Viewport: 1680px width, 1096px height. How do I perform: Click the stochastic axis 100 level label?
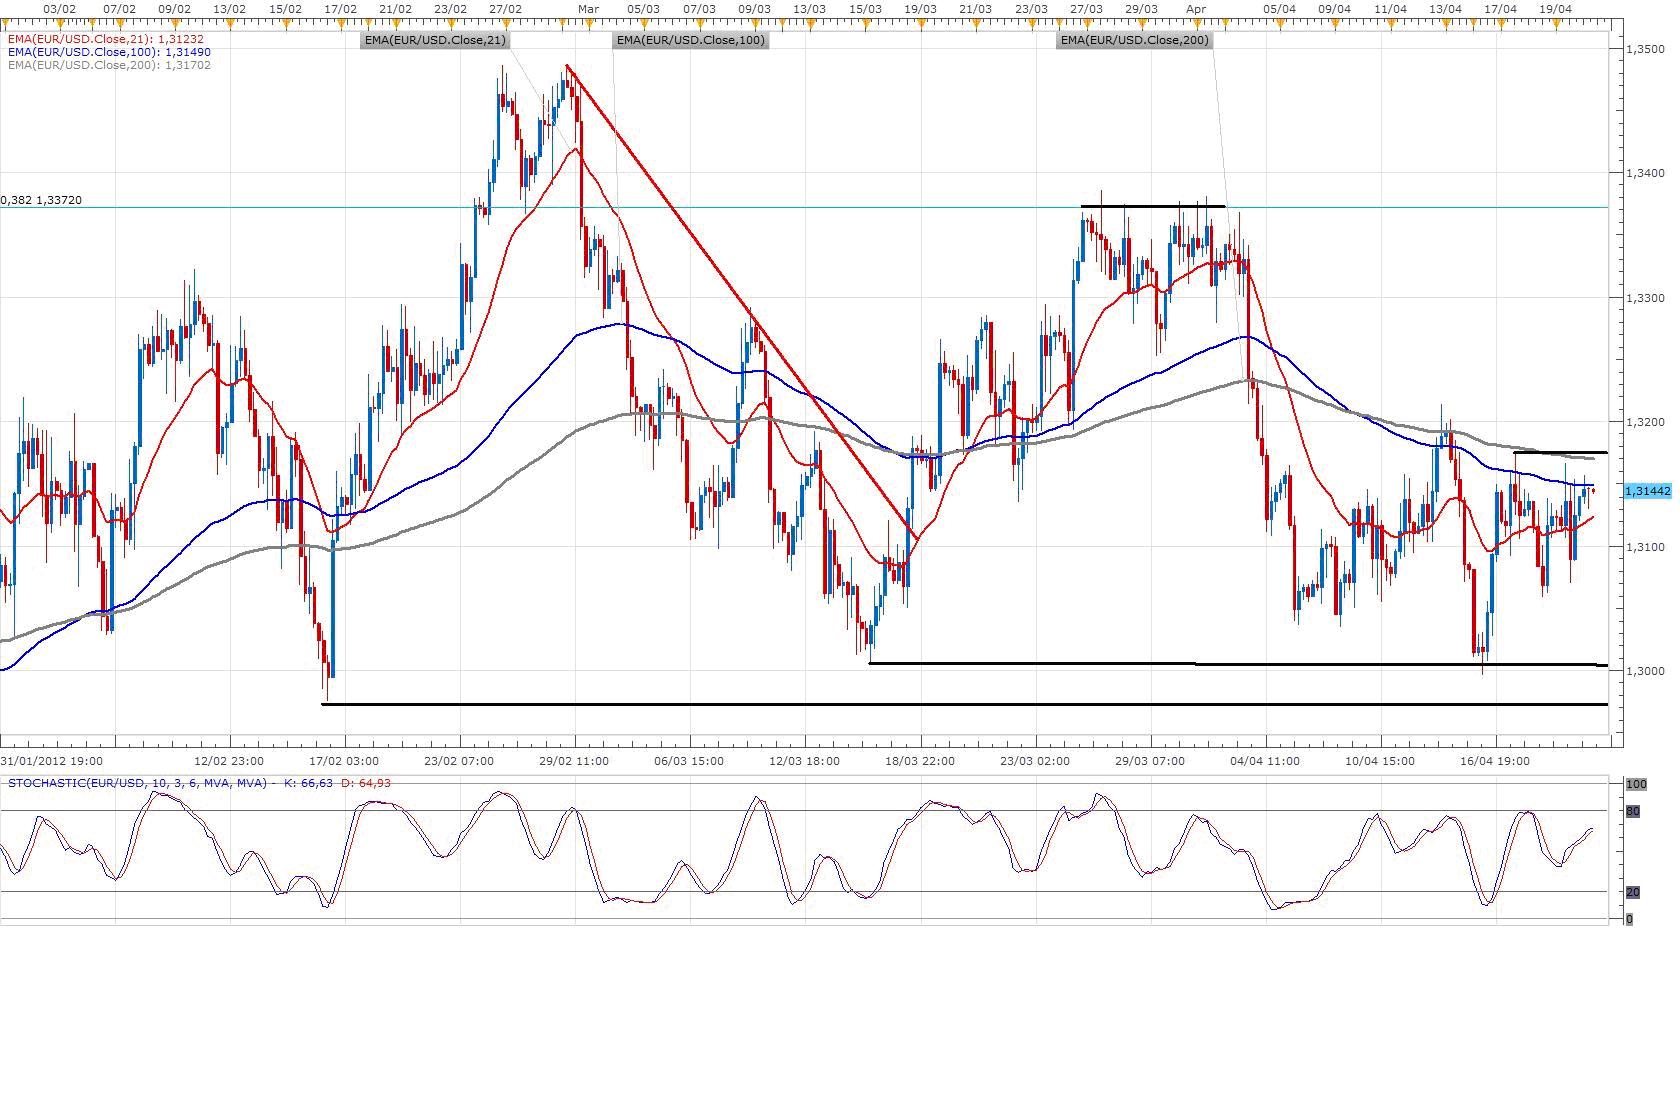tap(1636, 784)
